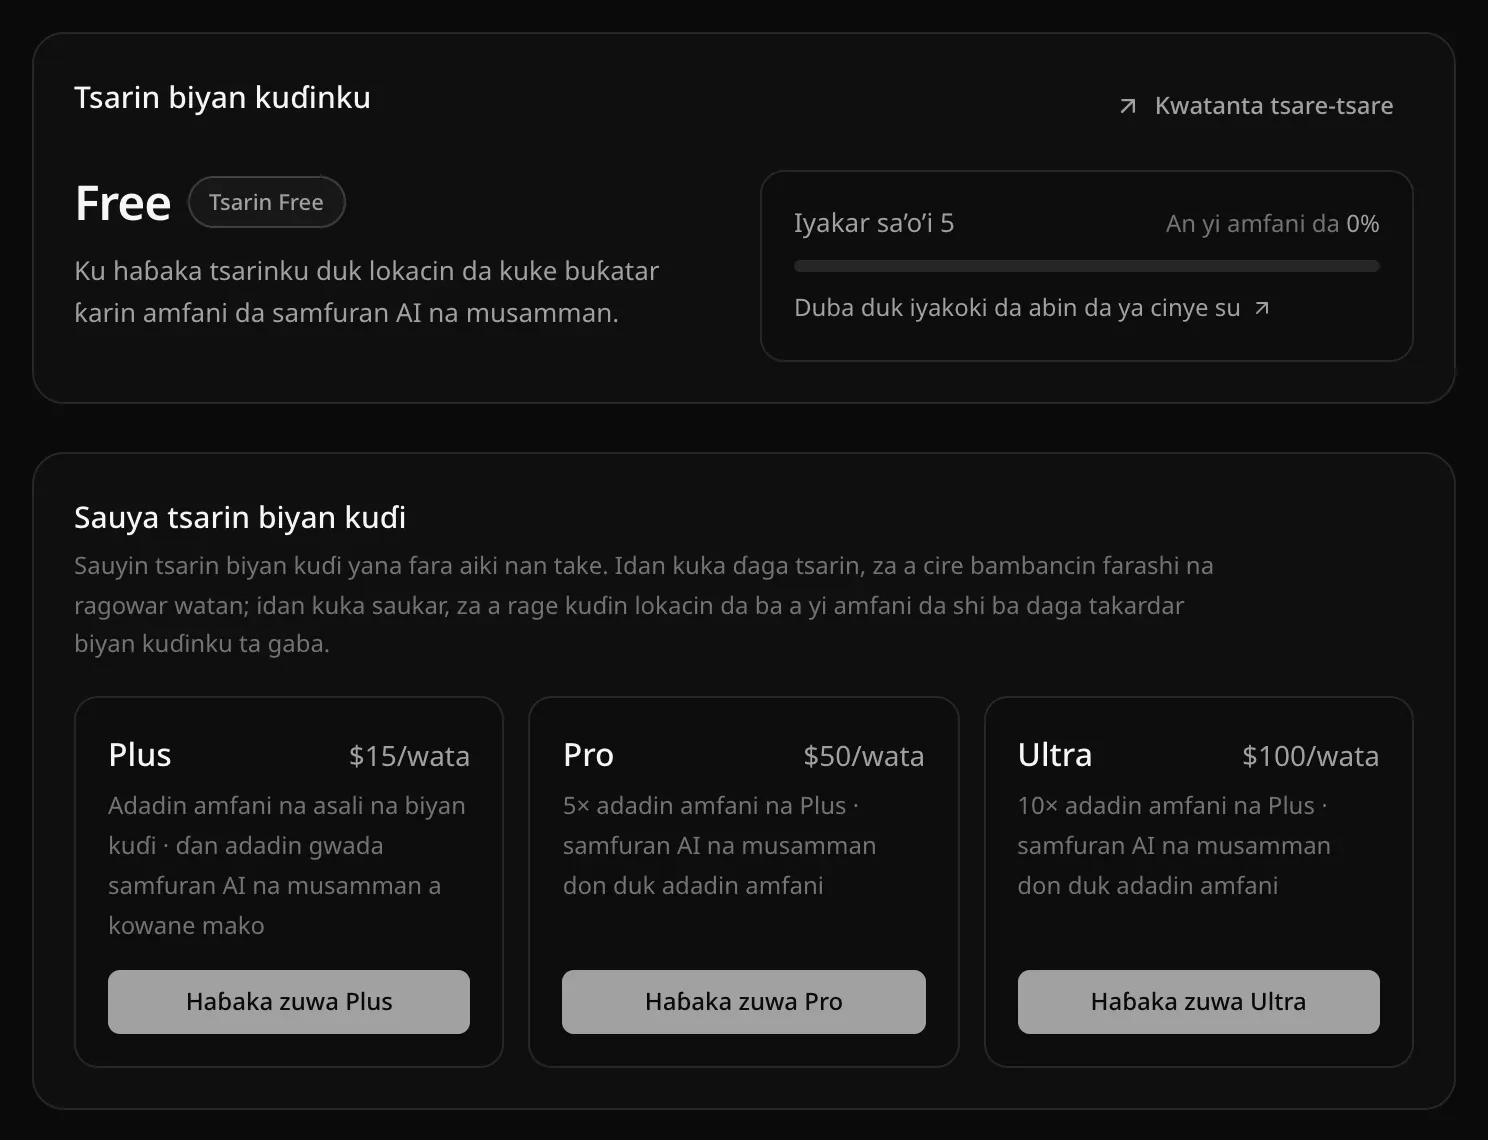Select the Plus plan title

pyautogui.click(x=140, y=755)
